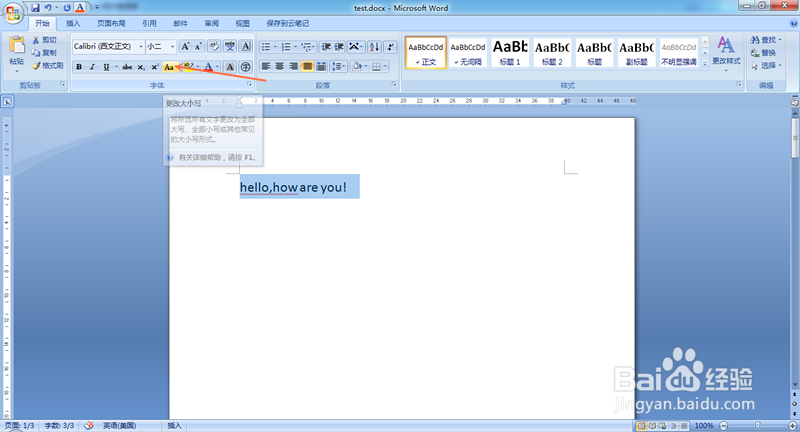Screen dimensions: 800x432
Task: Open the Review (审阅) tab
Action: coord(211,23)
